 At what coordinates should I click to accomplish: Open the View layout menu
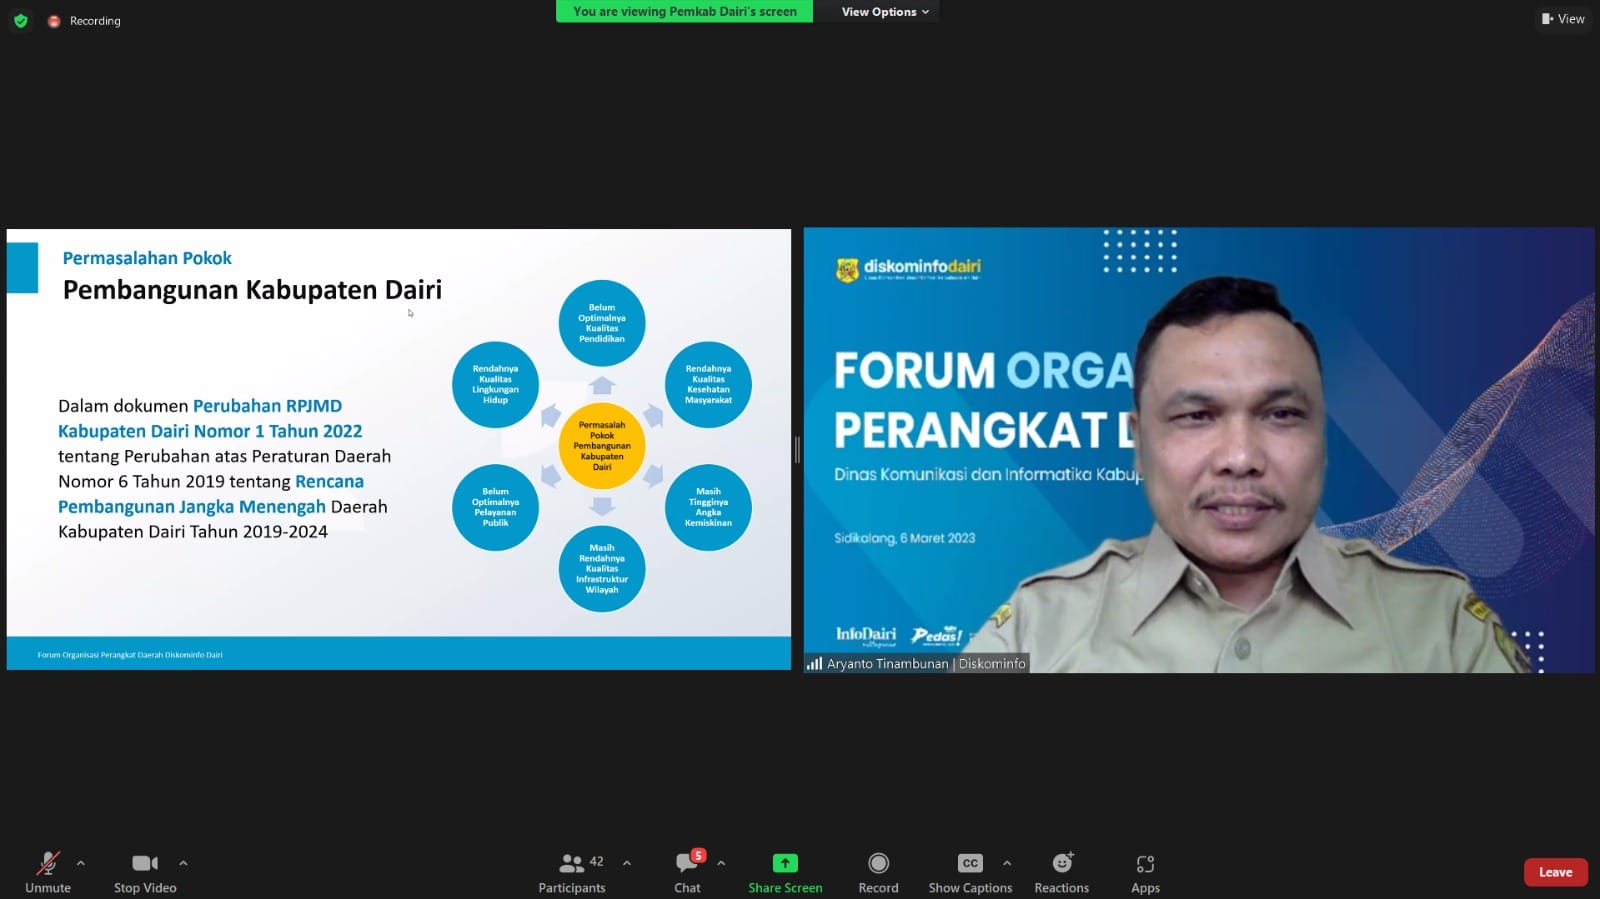[x=1563, y=19]
